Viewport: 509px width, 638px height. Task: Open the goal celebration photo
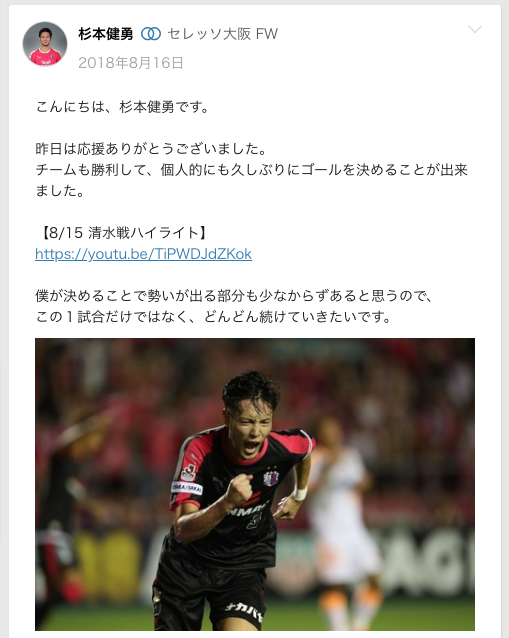pos(255,484)
